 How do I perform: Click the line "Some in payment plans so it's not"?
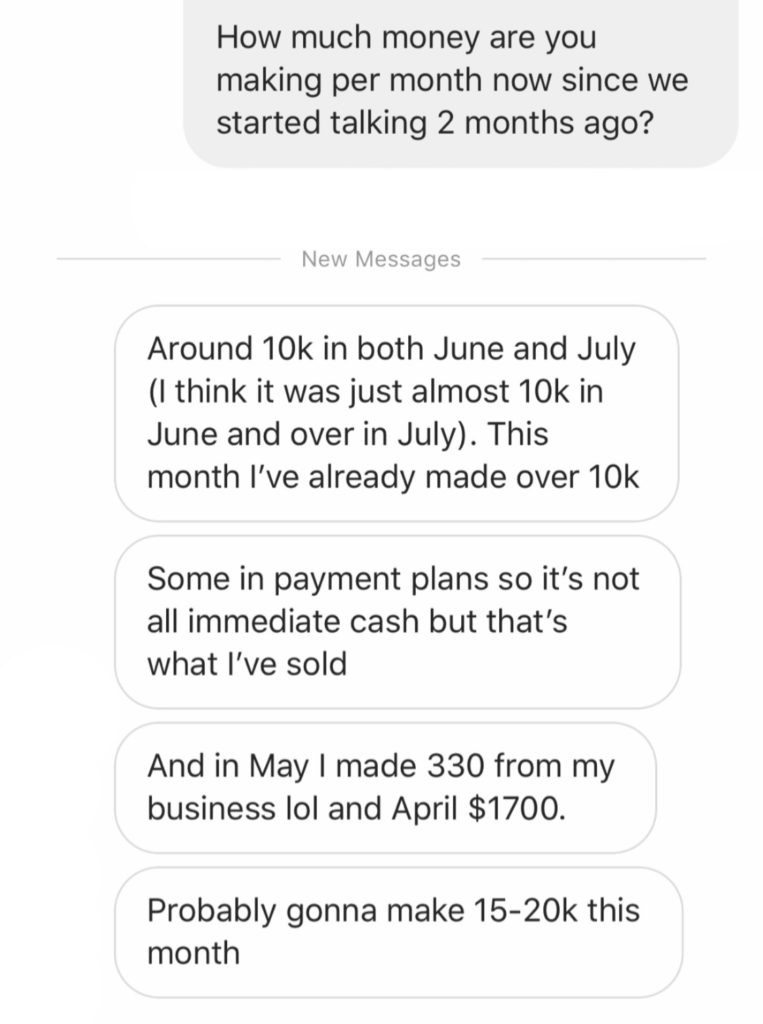tap(392, 578)
